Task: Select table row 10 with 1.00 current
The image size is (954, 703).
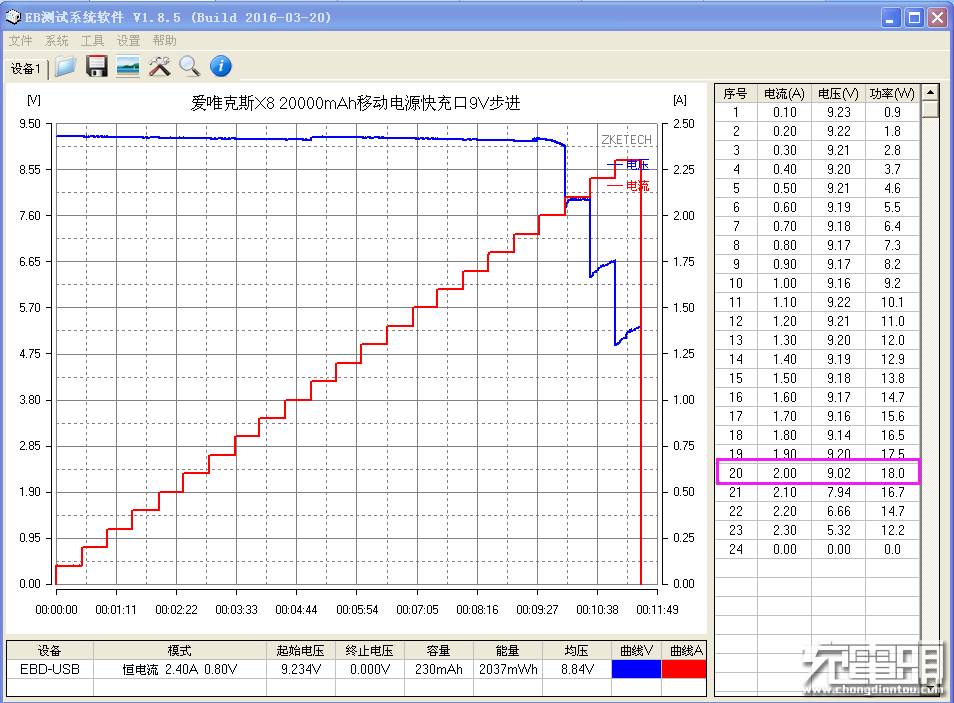Action: 817,284
